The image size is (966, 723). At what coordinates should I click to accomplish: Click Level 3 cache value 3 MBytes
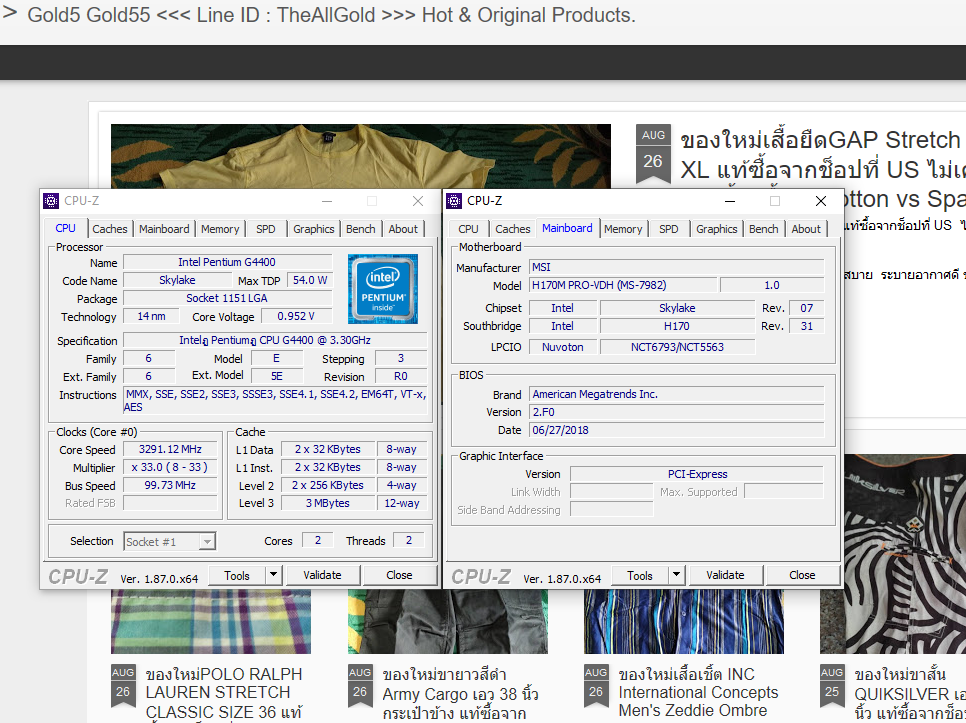(x=328, y=503)
